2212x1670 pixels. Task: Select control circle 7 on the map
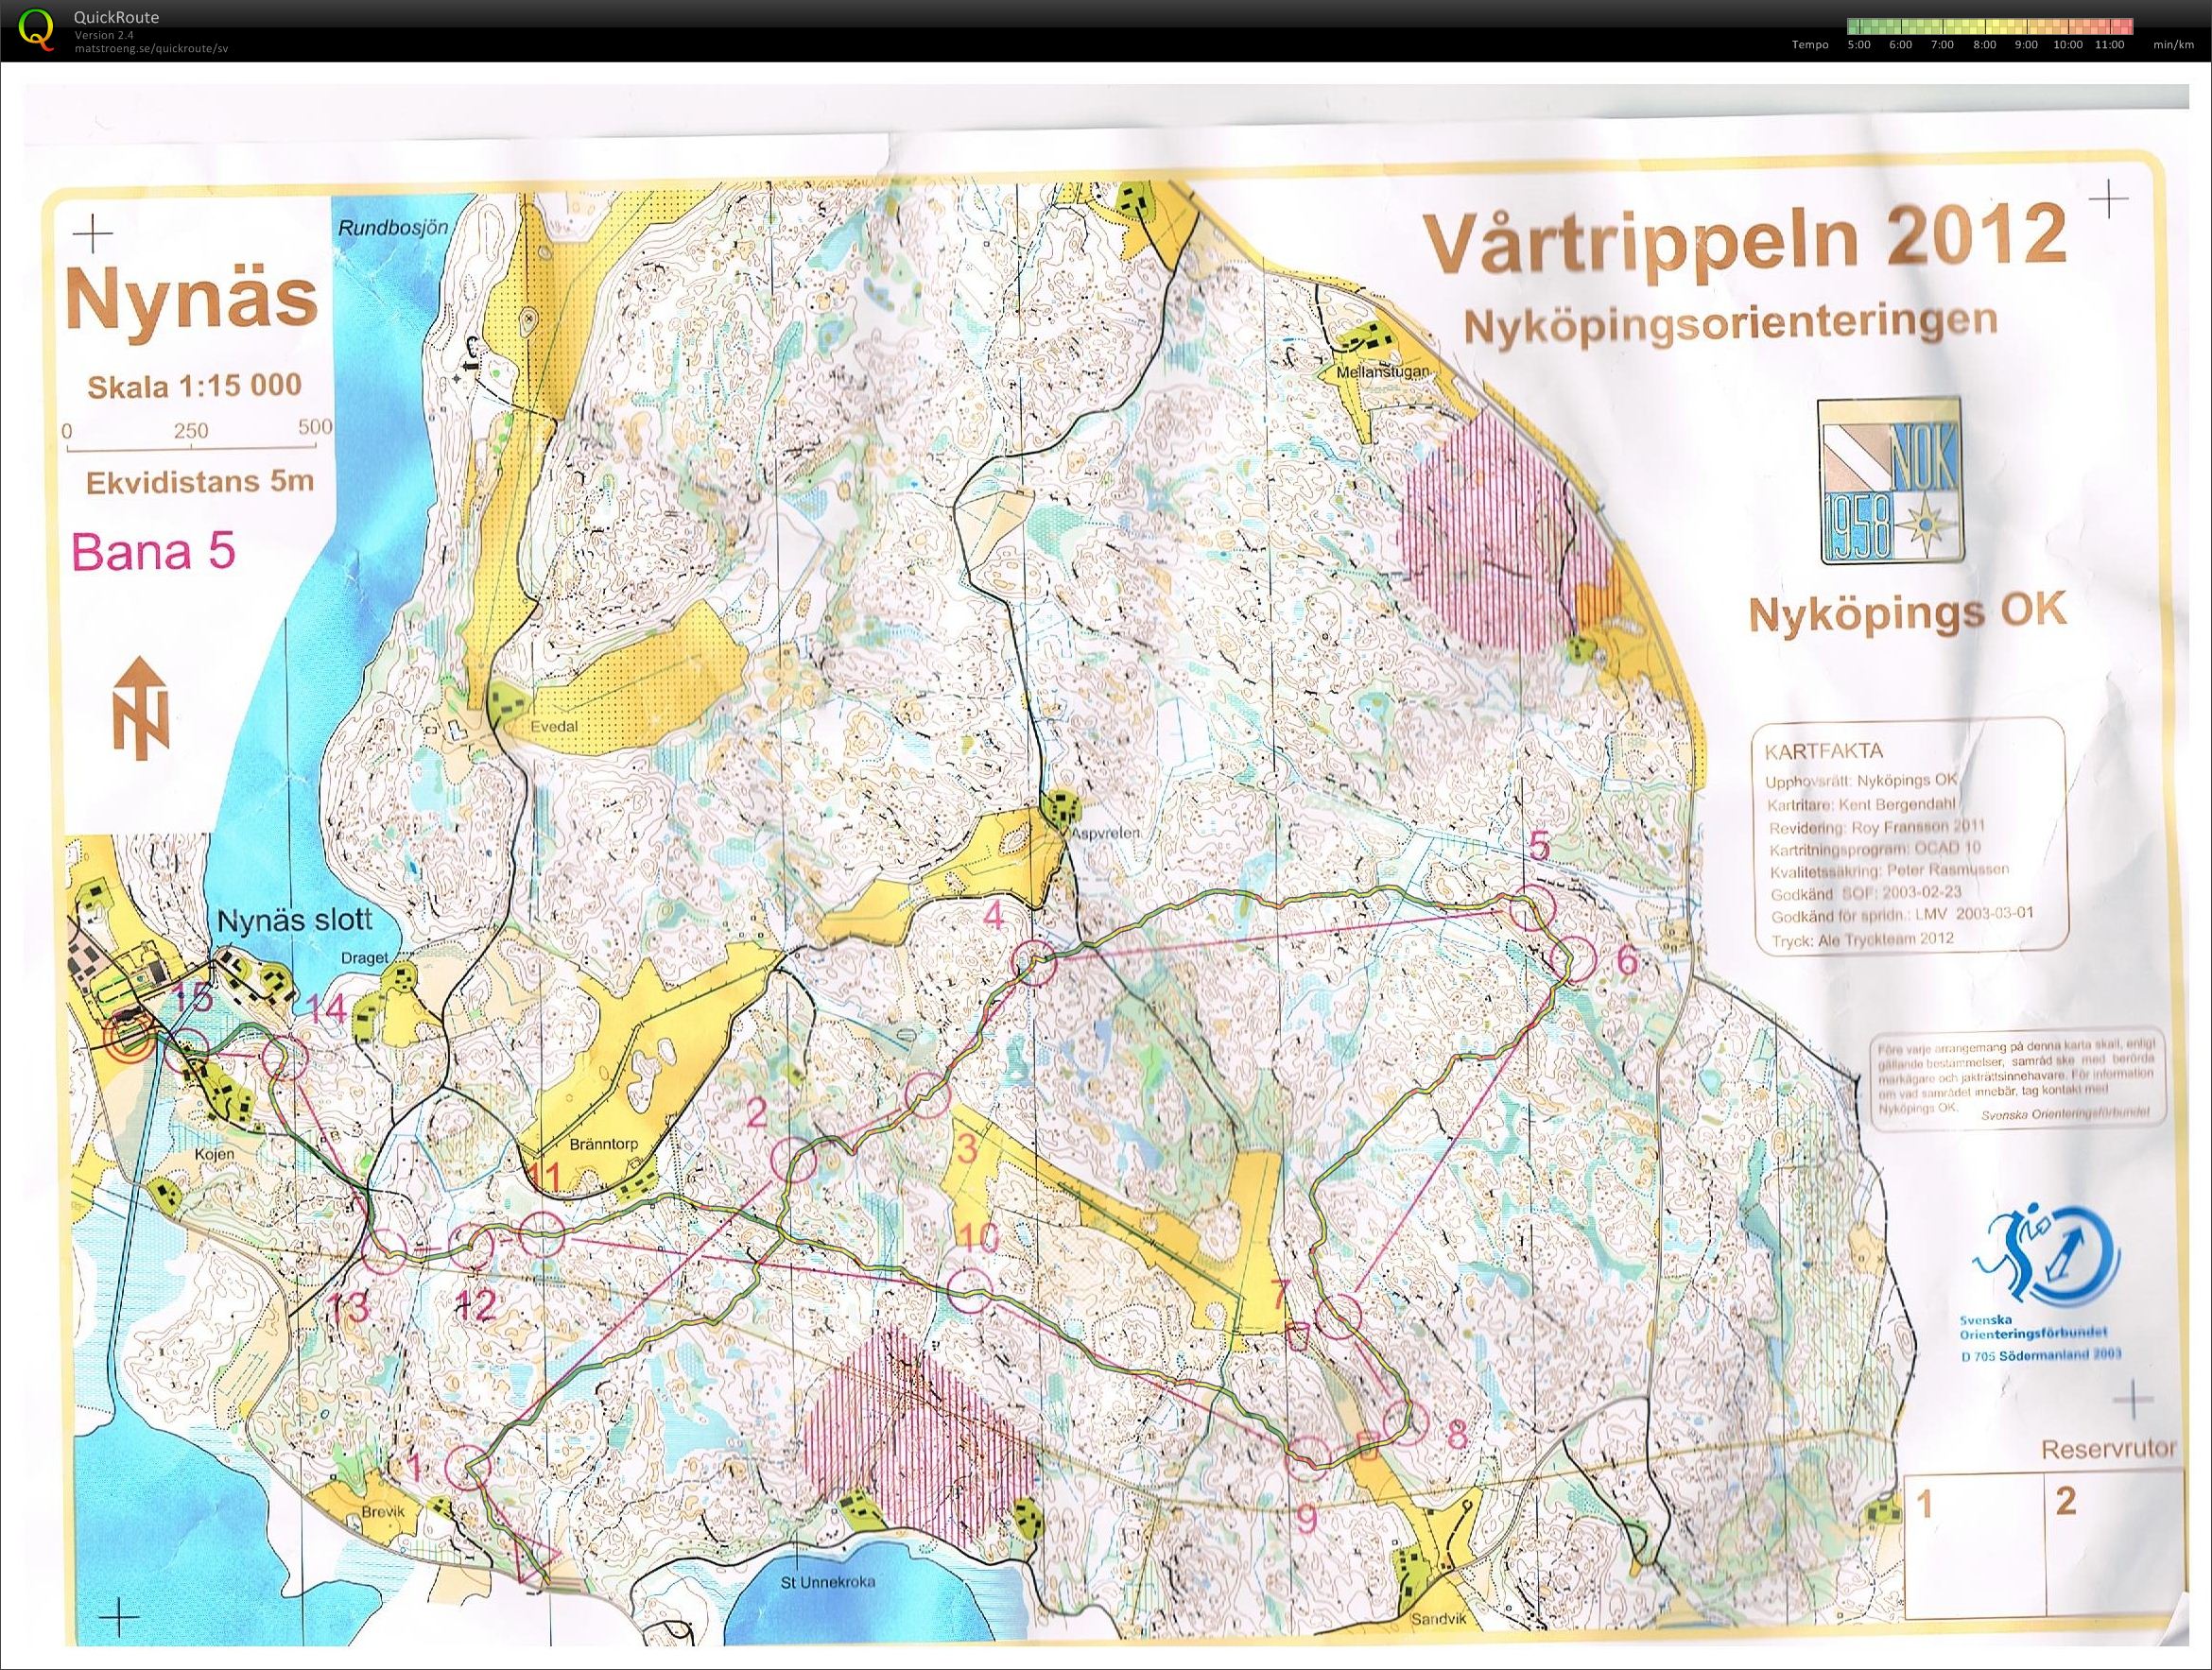(1338, 1316)
